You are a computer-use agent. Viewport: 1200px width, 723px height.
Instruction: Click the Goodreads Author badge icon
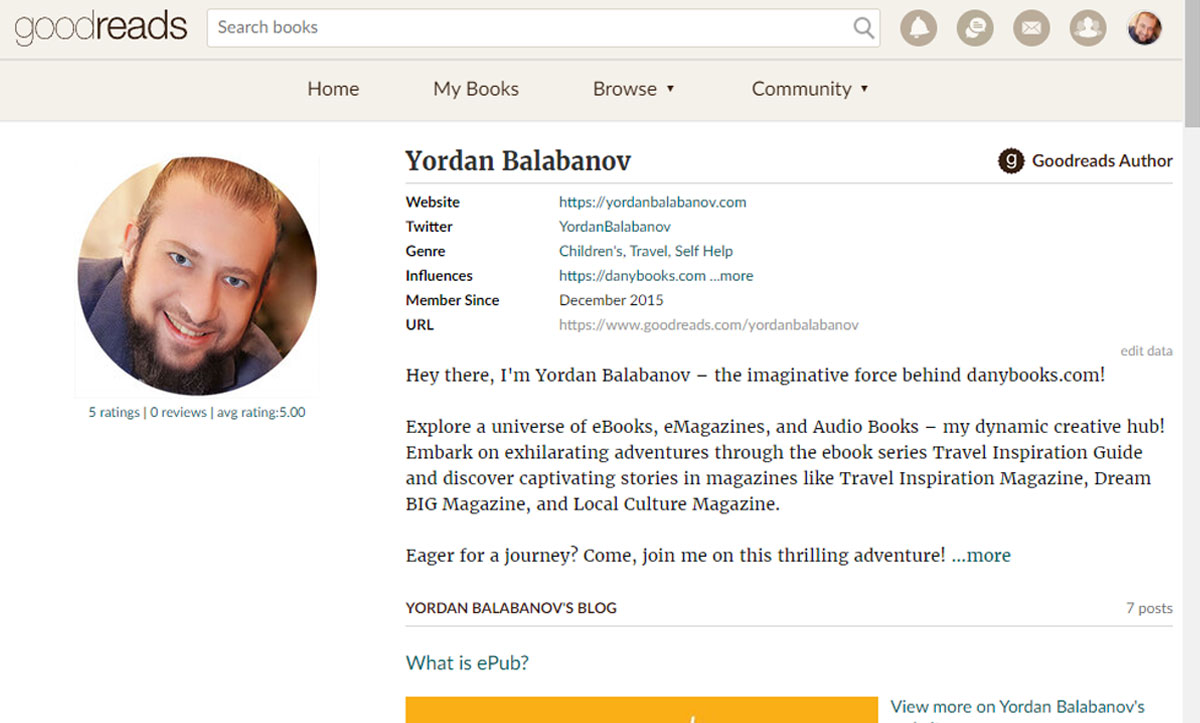click(x=1010, y=160)
